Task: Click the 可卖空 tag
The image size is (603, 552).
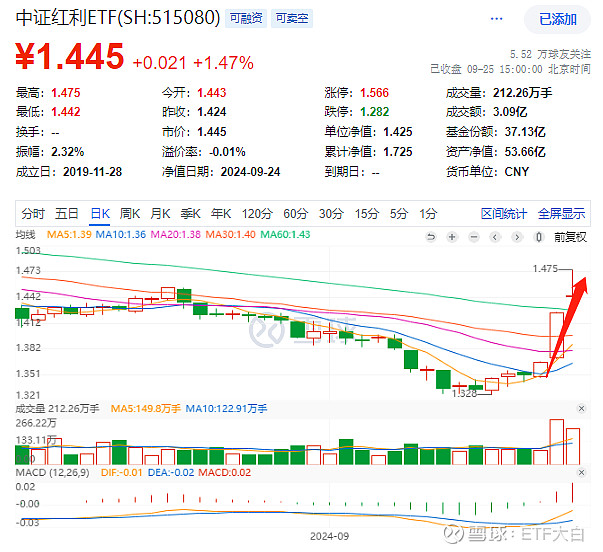Action: point(292,18)
